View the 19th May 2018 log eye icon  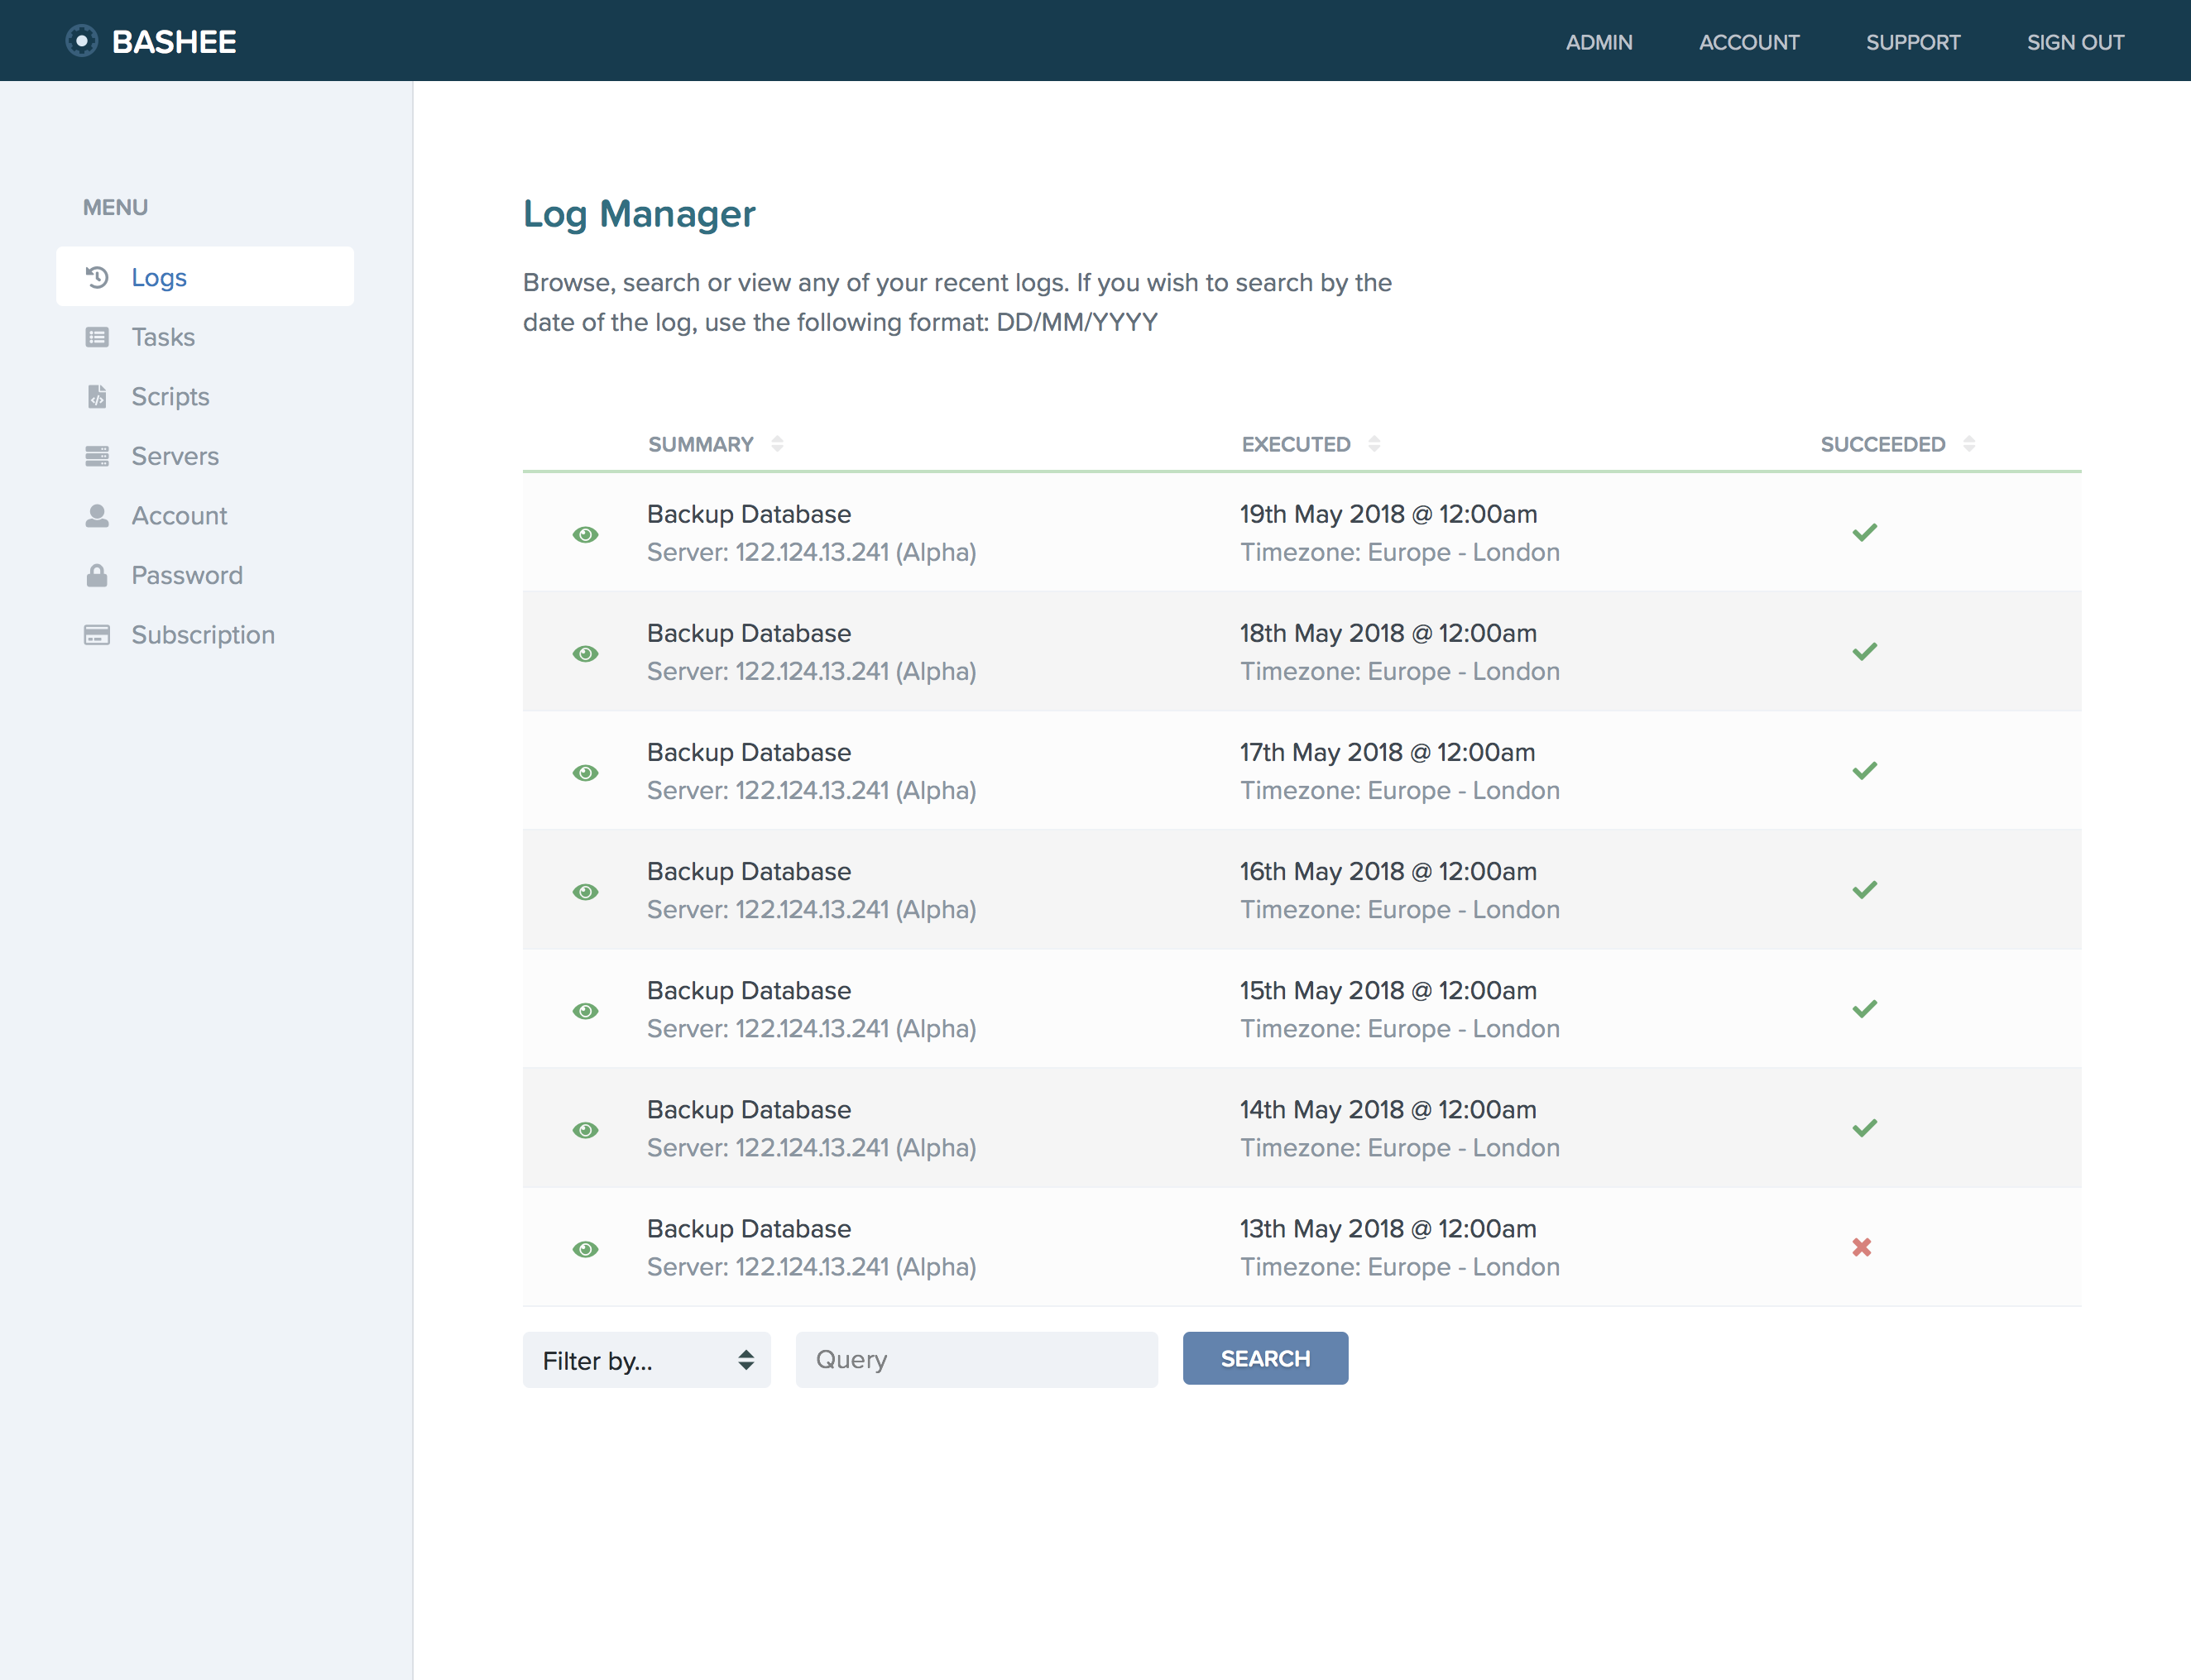coord(586,534)
